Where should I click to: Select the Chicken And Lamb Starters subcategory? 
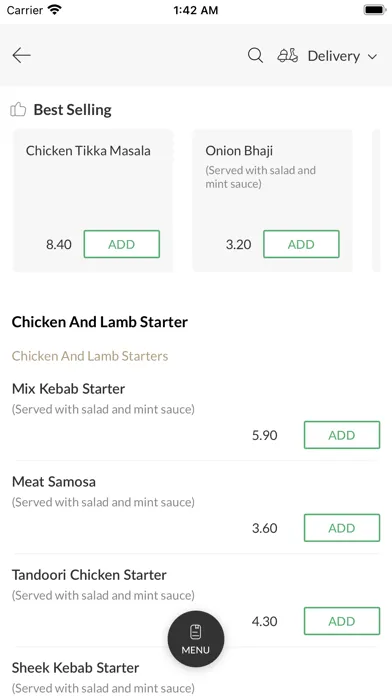click(x=90, y=356)
